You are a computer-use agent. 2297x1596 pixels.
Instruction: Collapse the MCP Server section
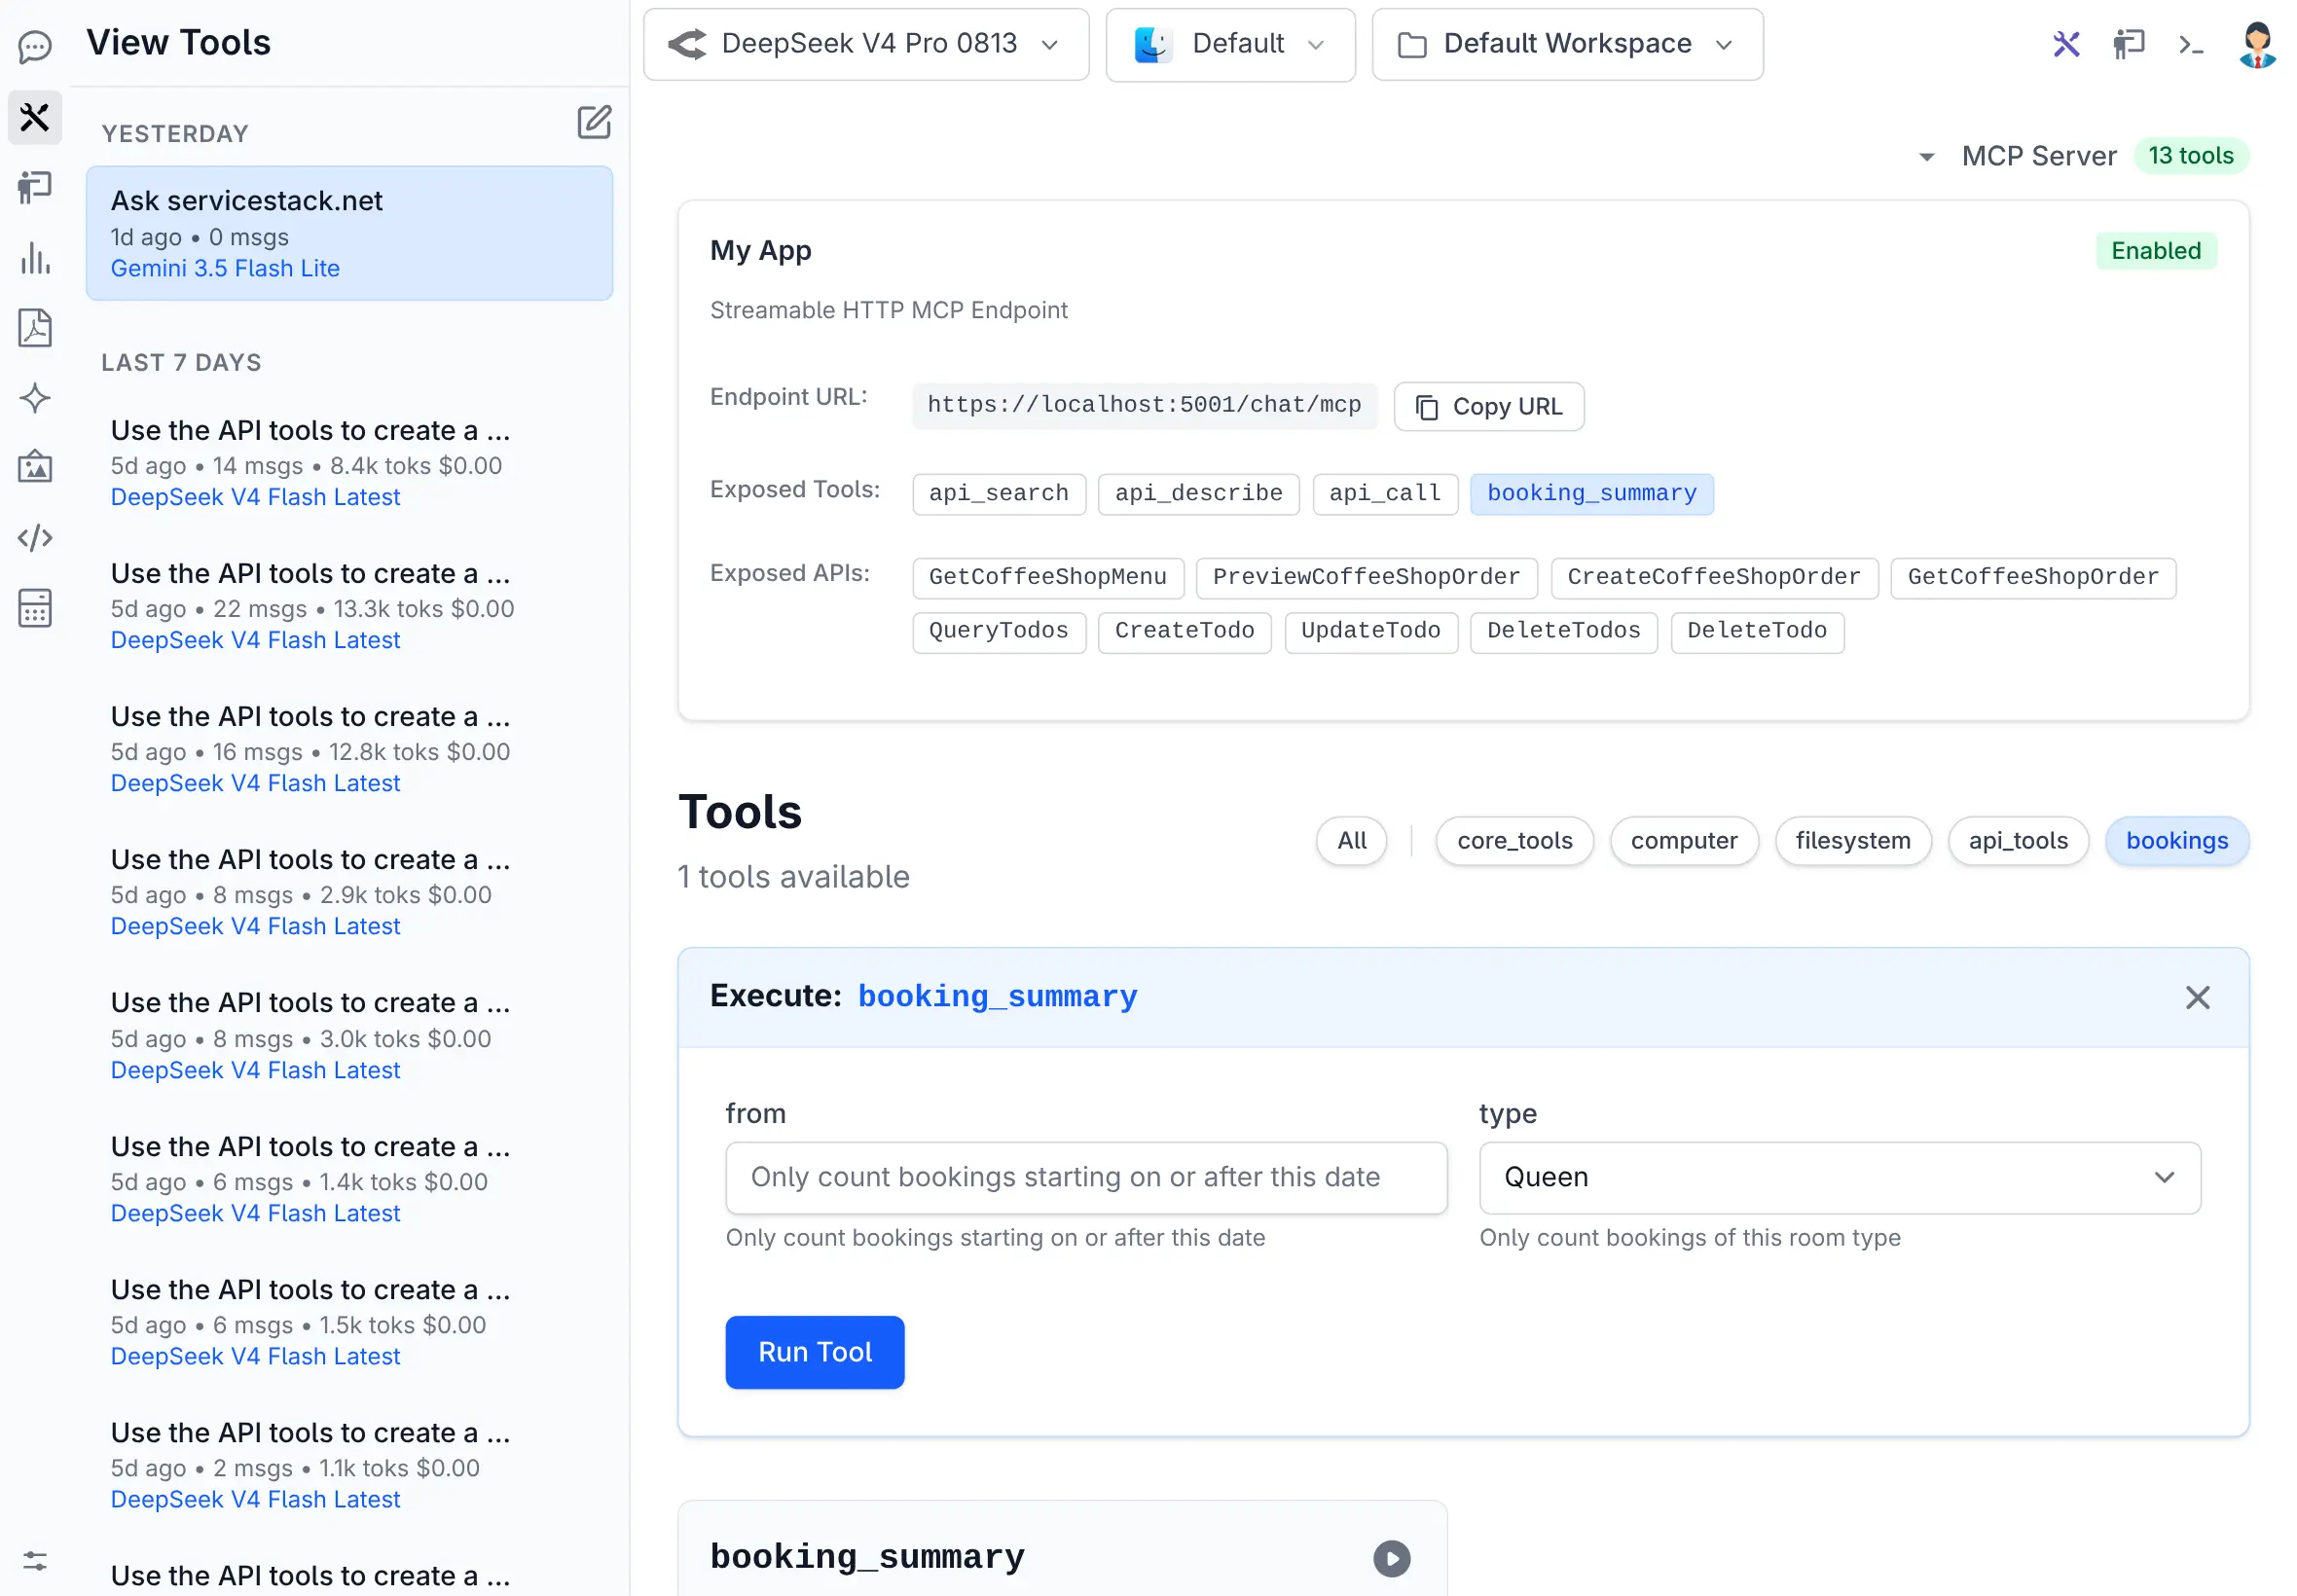[1927, 157]
